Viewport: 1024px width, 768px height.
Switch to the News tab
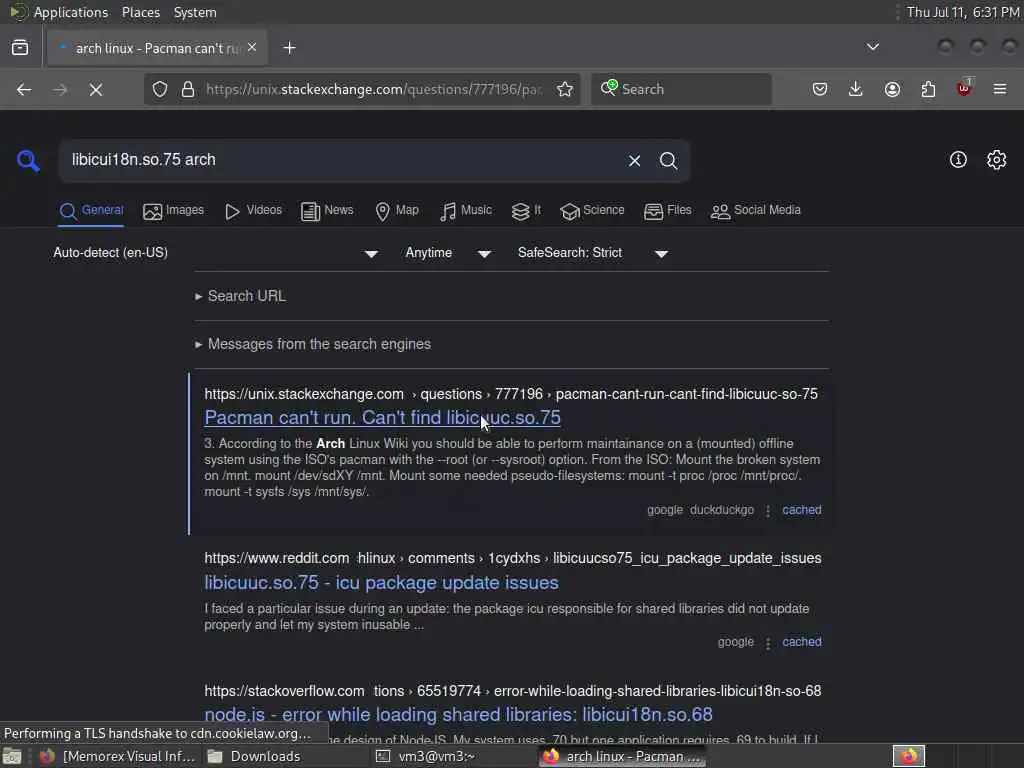(x=327, y=211)
